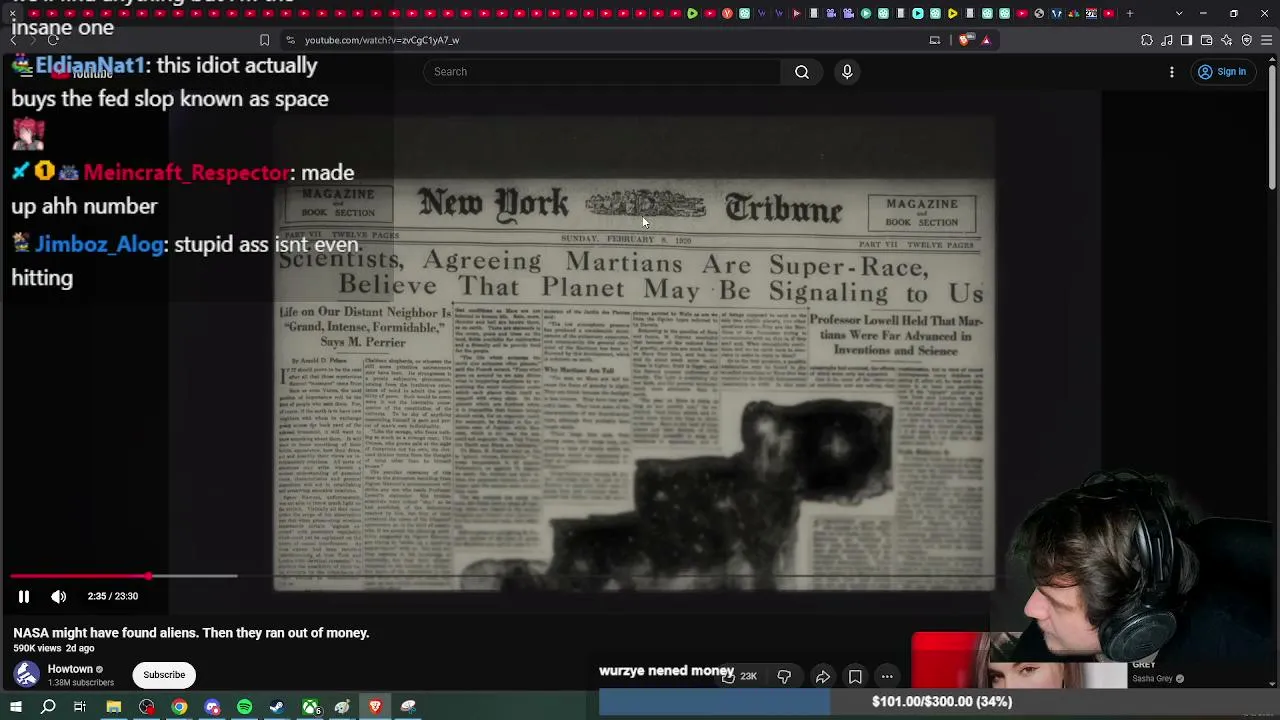Save the video with the bookmark icon
This screenshot has width=1280, height=720.
(x=855, y=677)
